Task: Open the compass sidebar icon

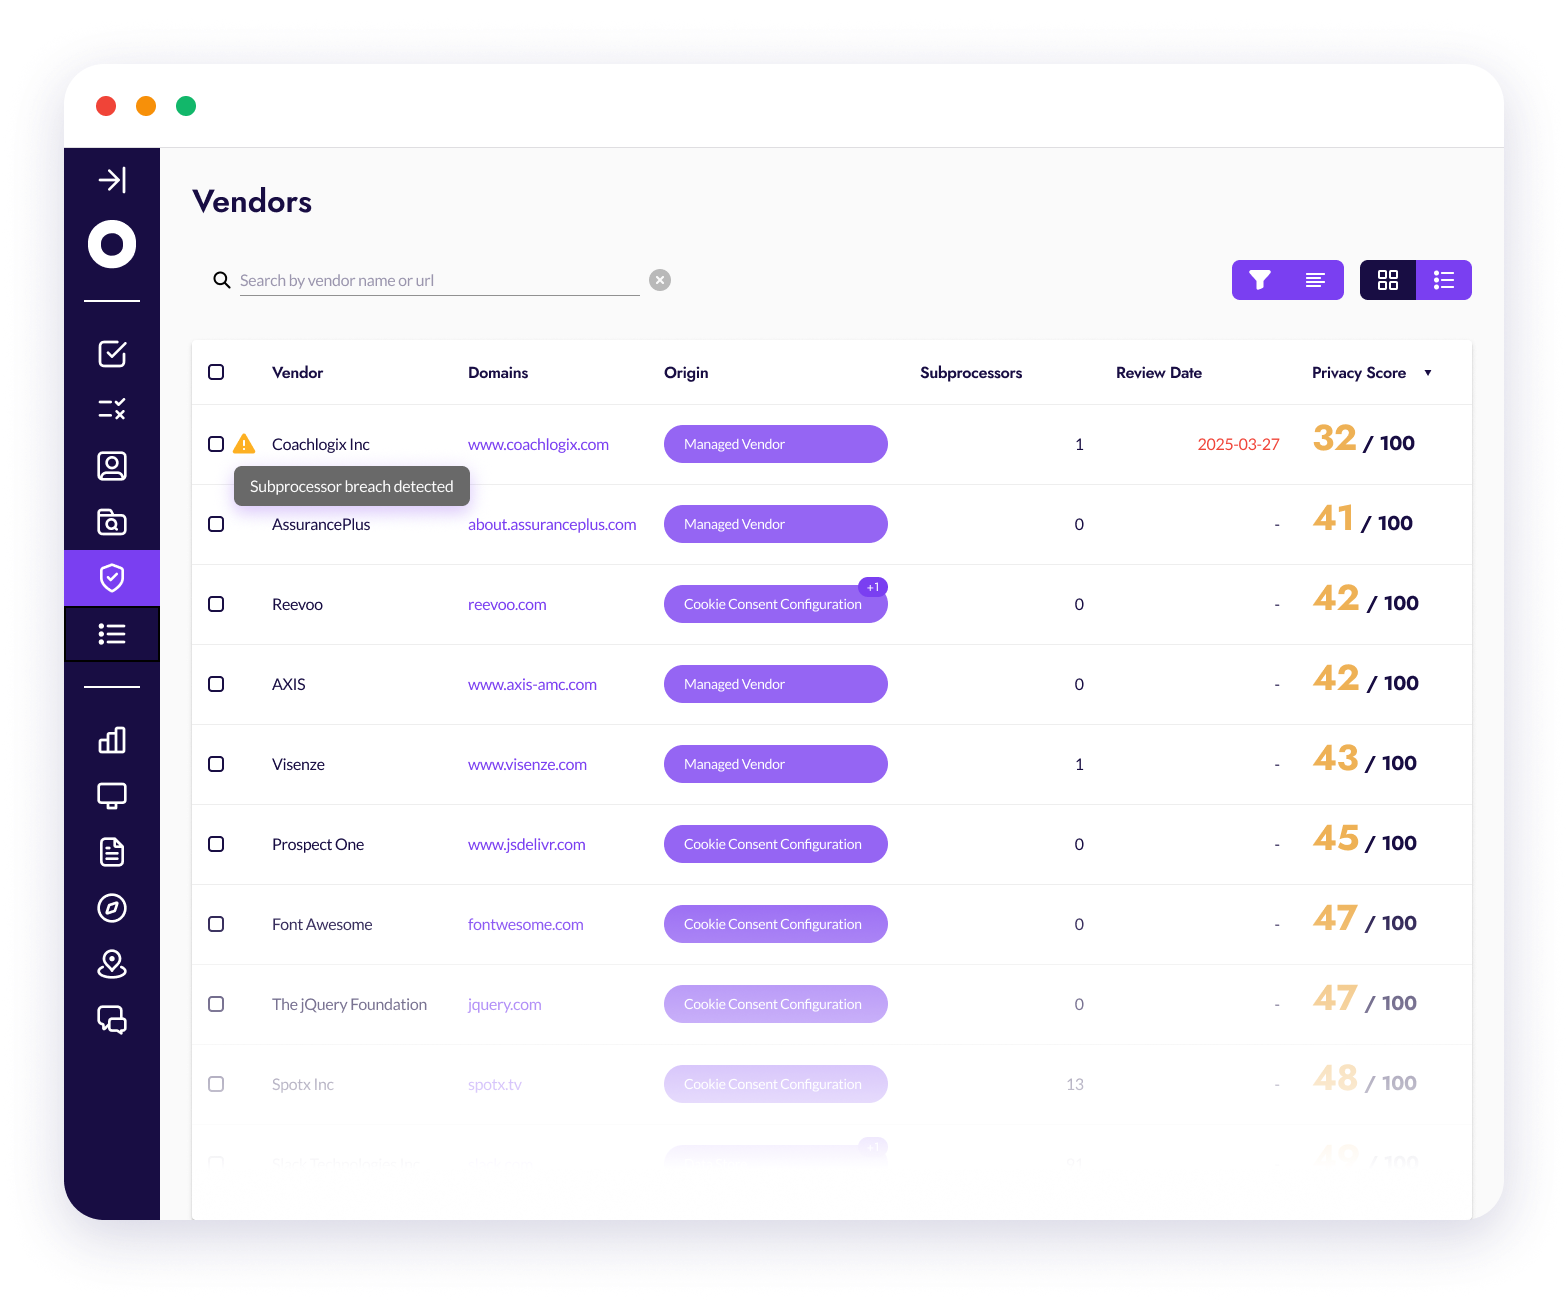Action: (x=112, y=908)
